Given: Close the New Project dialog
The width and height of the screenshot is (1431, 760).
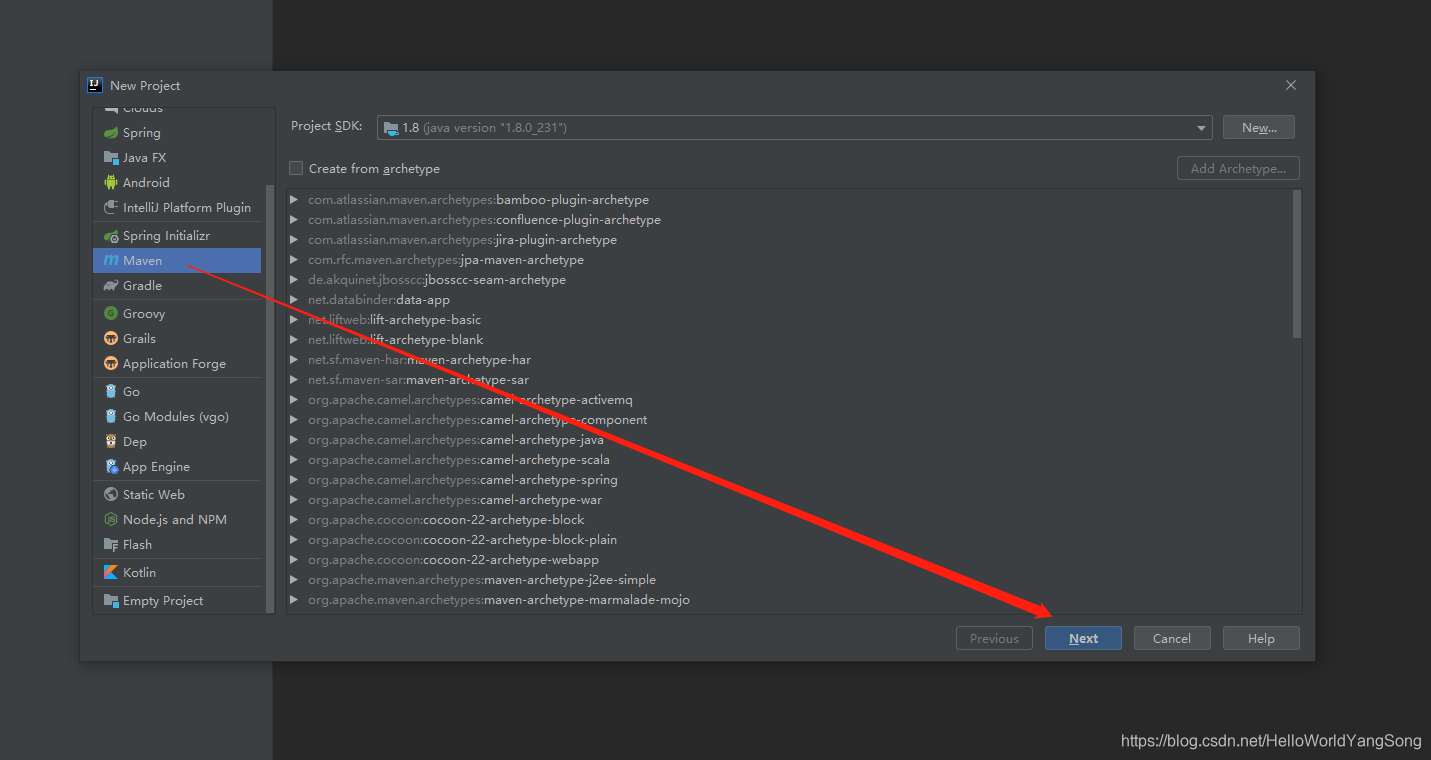Looking at the screenshot, I should [1291, 86].
